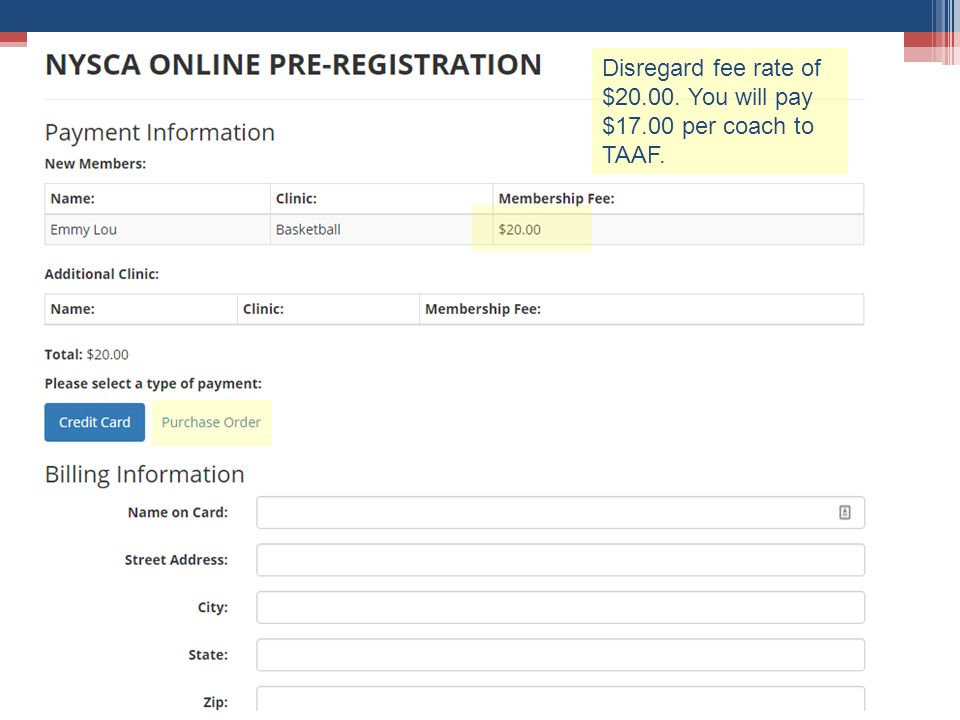Image resolution: width=960 pixels, height=720 pixels.
Task: Click the $20.00 membership fee cell
Action: point(678,230)
